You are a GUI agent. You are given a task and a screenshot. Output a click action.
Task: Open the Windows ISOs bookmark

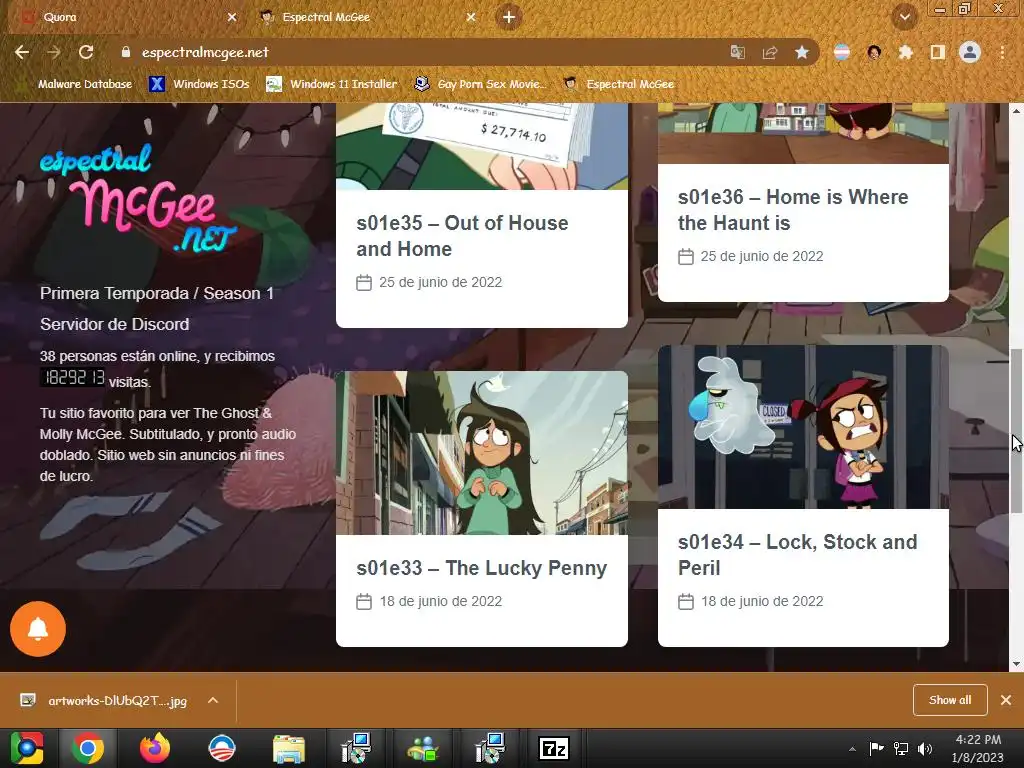pos(200,84)
